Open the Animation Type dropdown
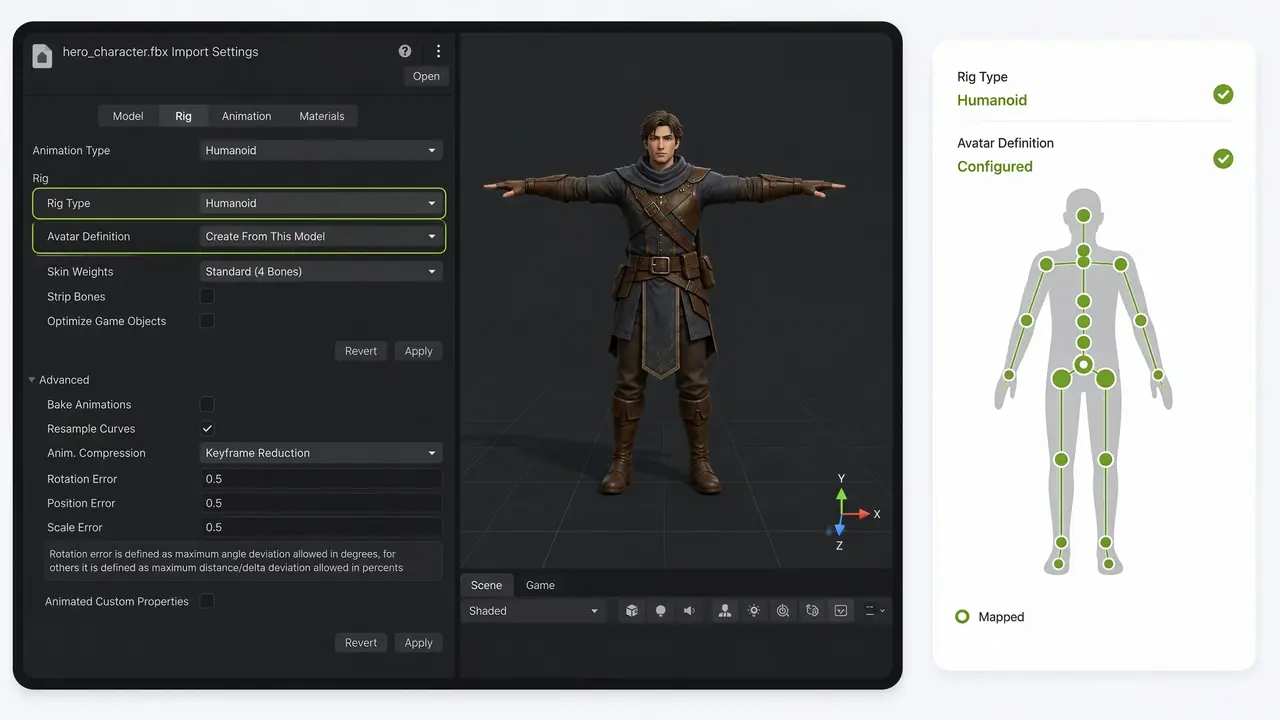The image size is (1280, 720). [321, 150]
